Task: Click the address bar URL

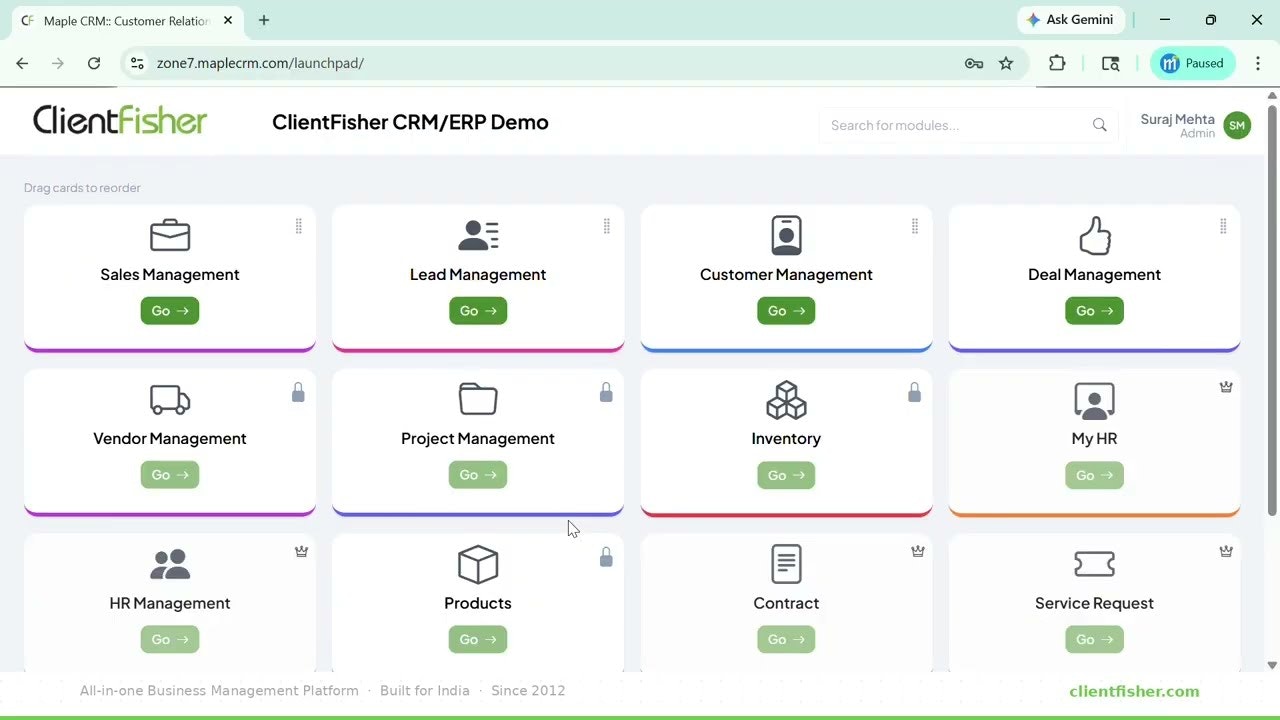Action: click(260, 63)
